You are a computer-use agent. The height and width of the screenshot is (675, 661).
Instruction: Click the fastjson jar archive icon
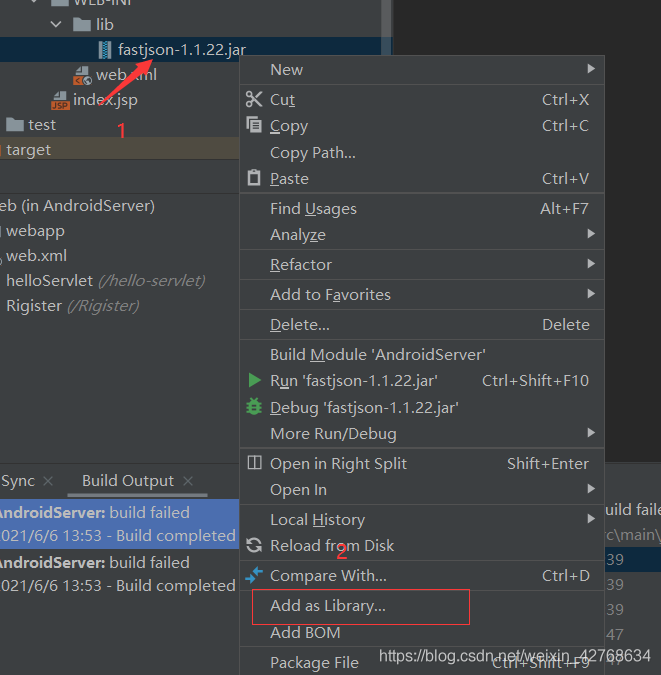(x=105, y=50)
